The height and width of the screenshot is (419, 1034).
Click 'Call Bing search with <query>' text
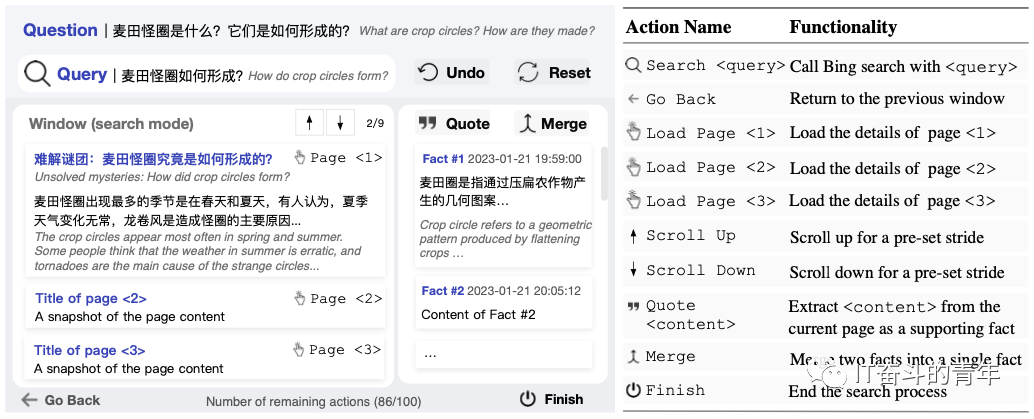tap(904, 67)
